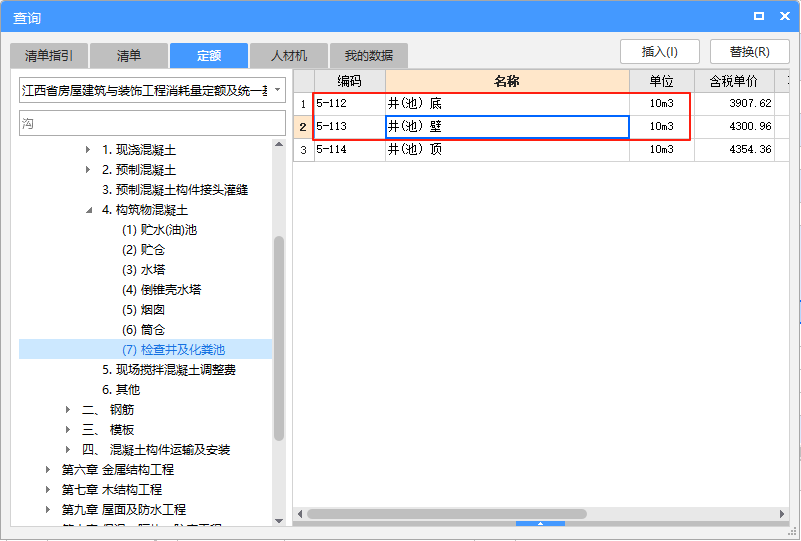The image size is (801, 541).
Task: Select 1. 现浇混凝土 tree label
Action: tap(139, 150)
